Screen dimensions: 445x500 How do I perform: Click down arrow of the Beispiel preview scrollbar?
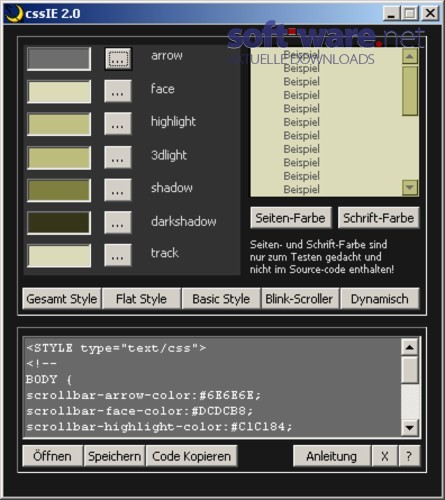410,187
